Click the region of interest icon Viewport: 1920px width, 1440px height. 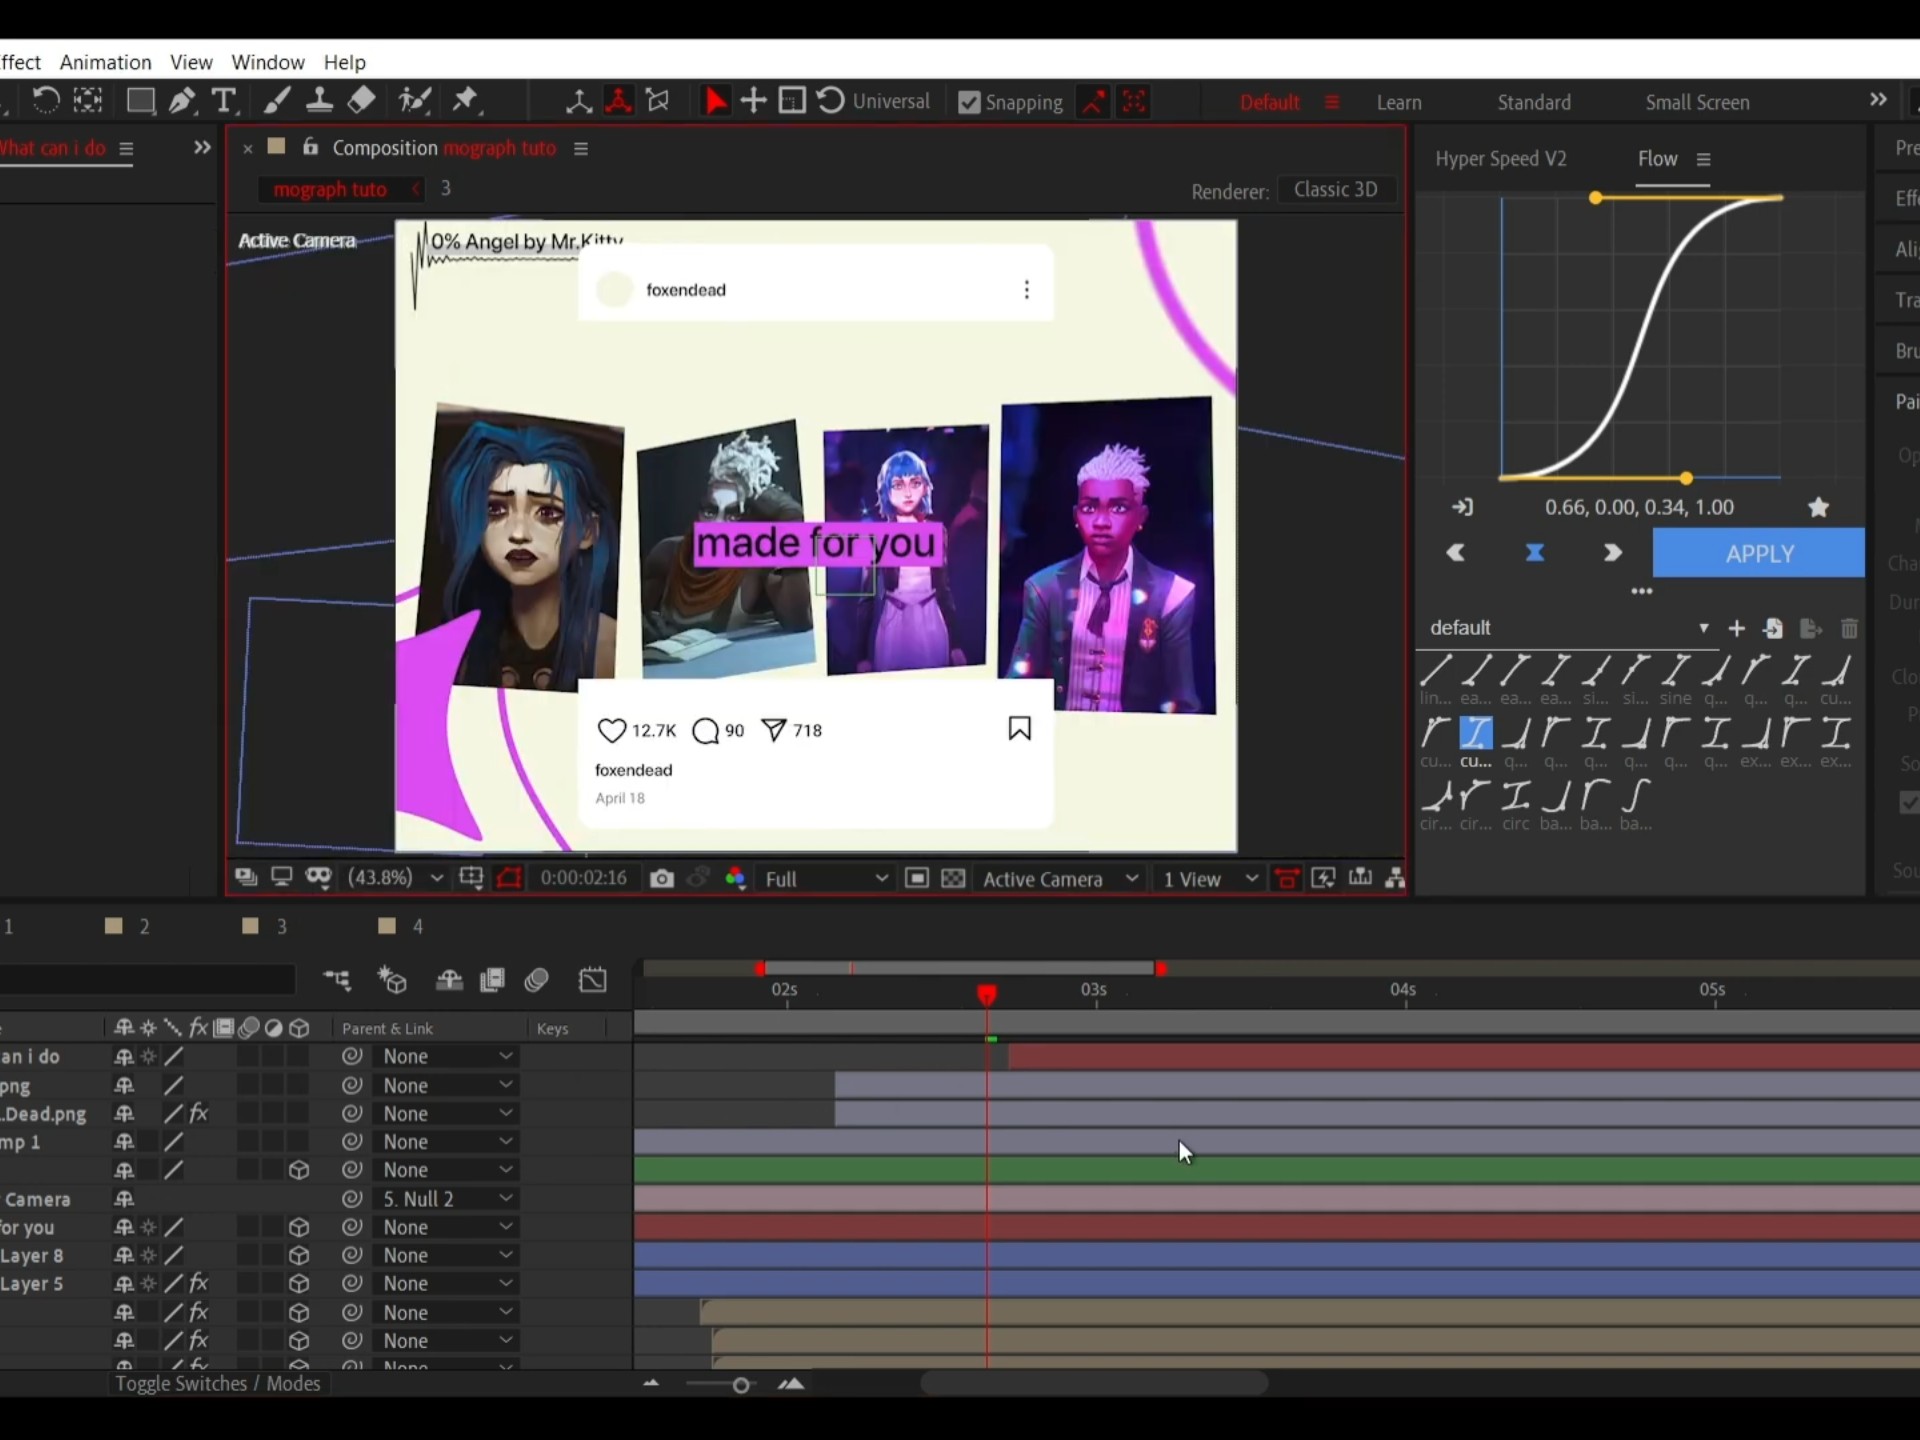pos(916,878)
